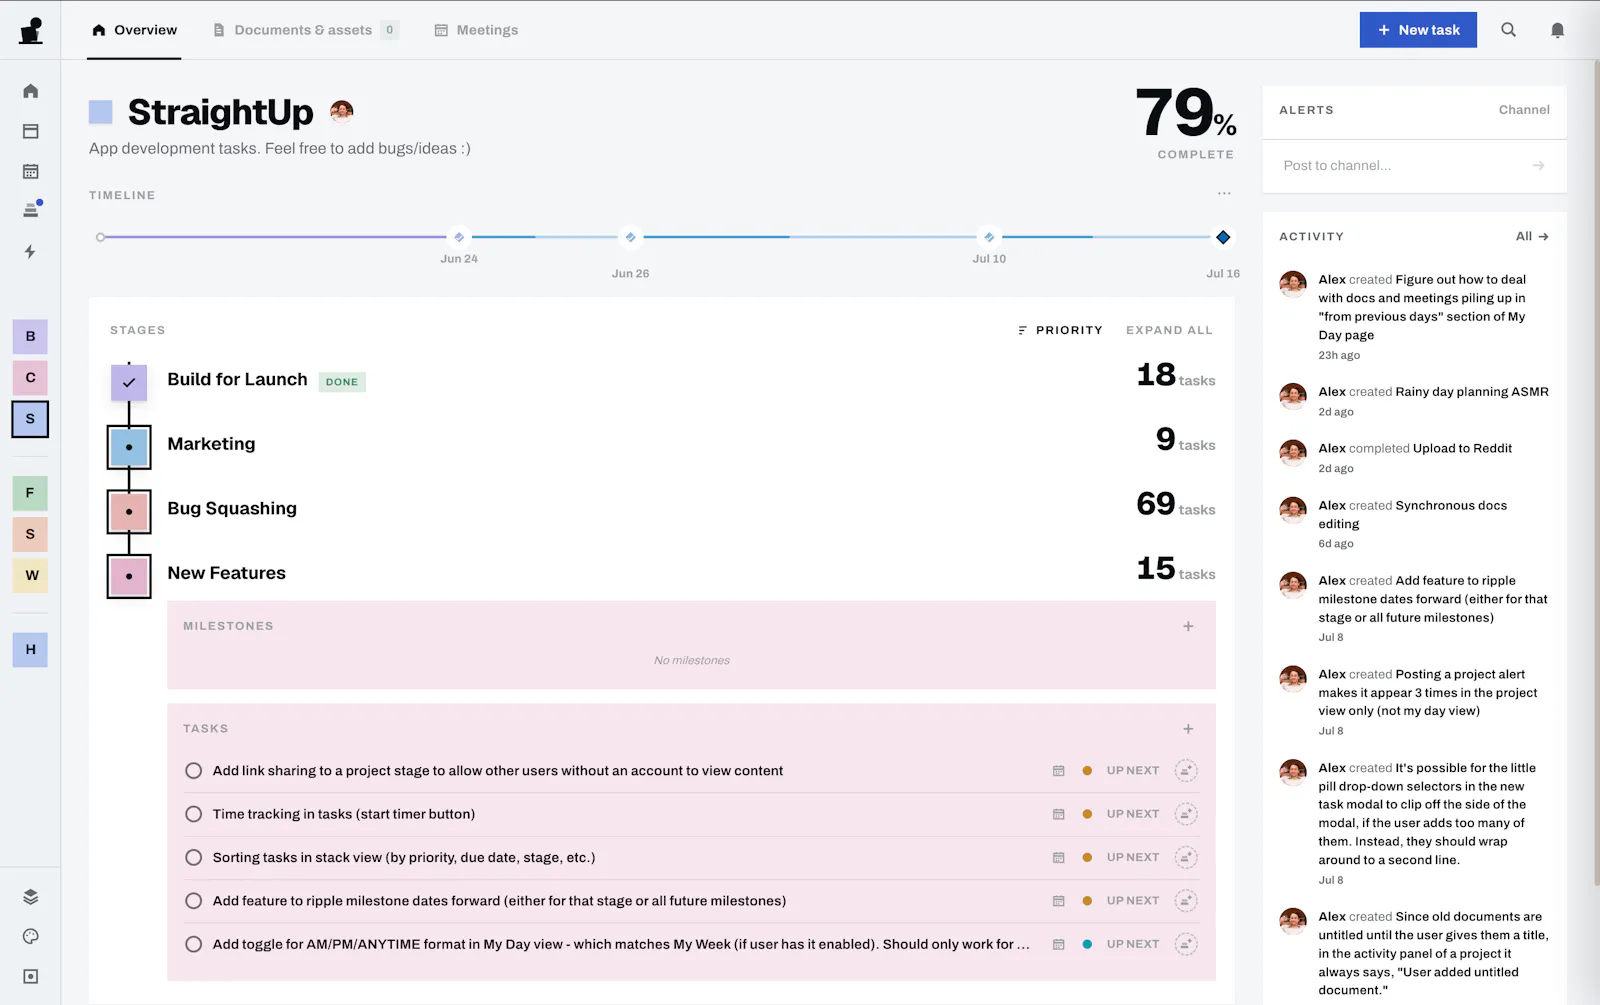Assign a user to the link sharing task
1600x1005 pixels.
[1186, 771]
